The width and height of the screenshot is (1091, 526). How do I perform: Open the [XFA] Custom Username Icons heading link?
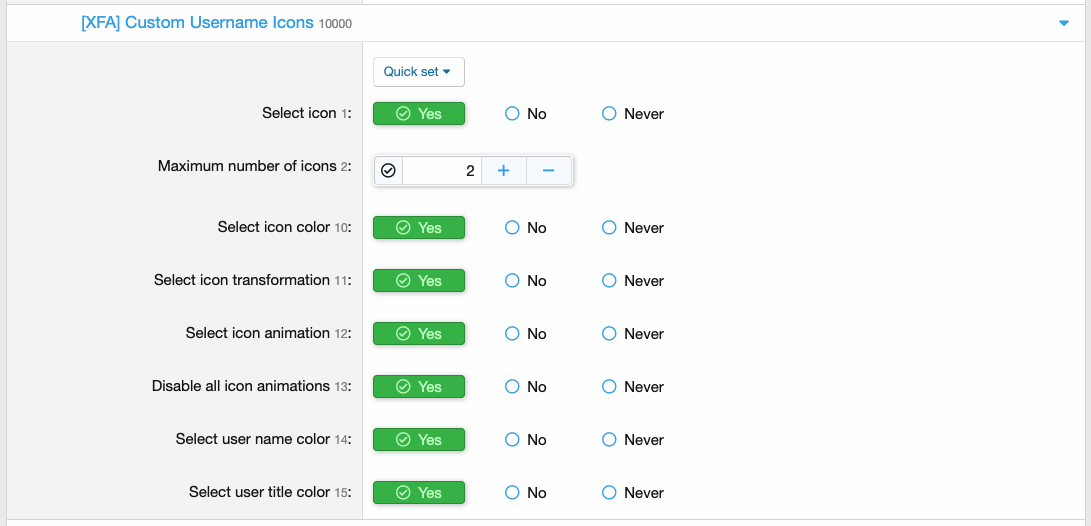(198, 23)
